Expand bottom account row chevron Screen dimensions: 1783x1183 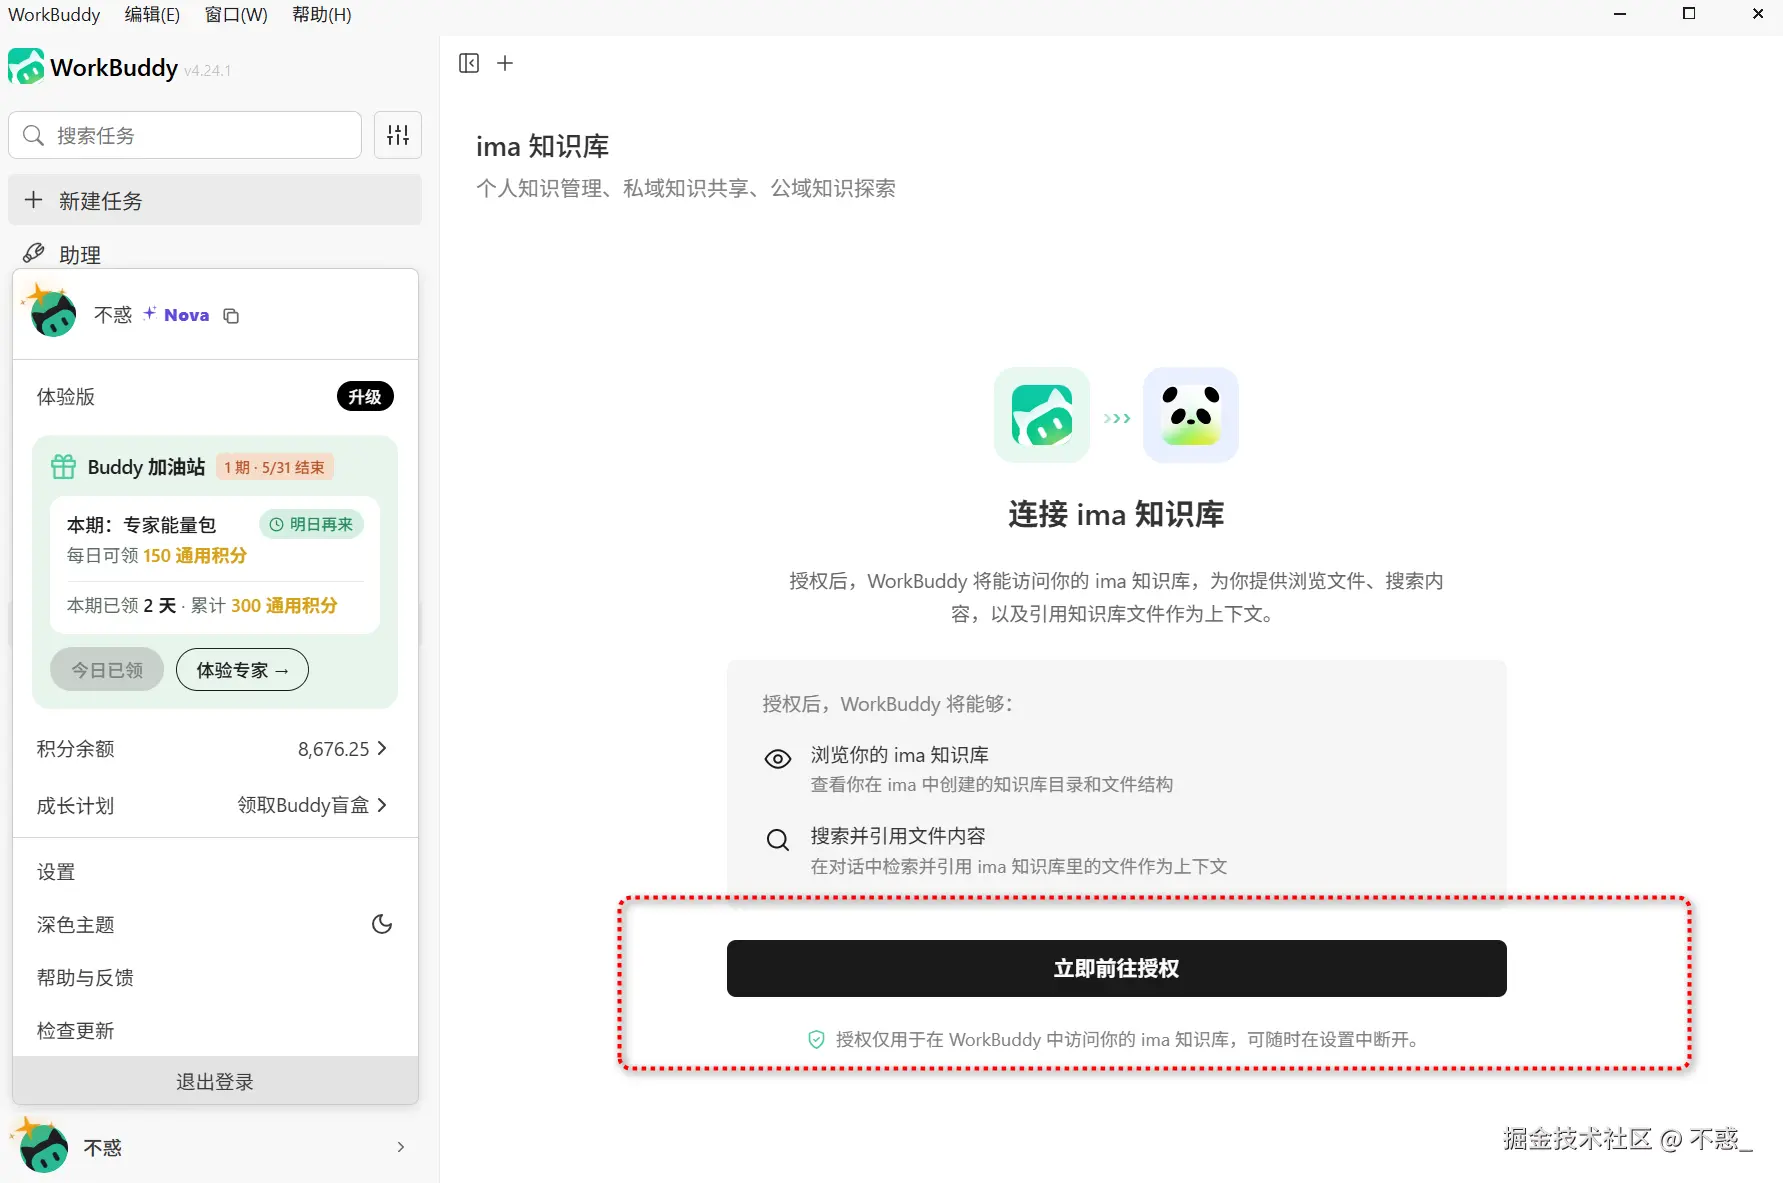pos(401,1147)
